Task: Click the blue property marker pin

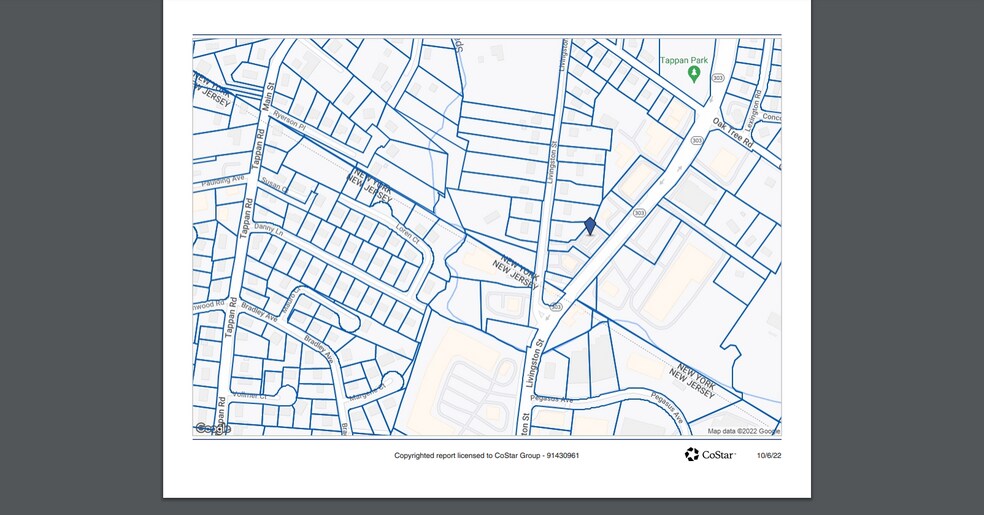Action: 590,226
